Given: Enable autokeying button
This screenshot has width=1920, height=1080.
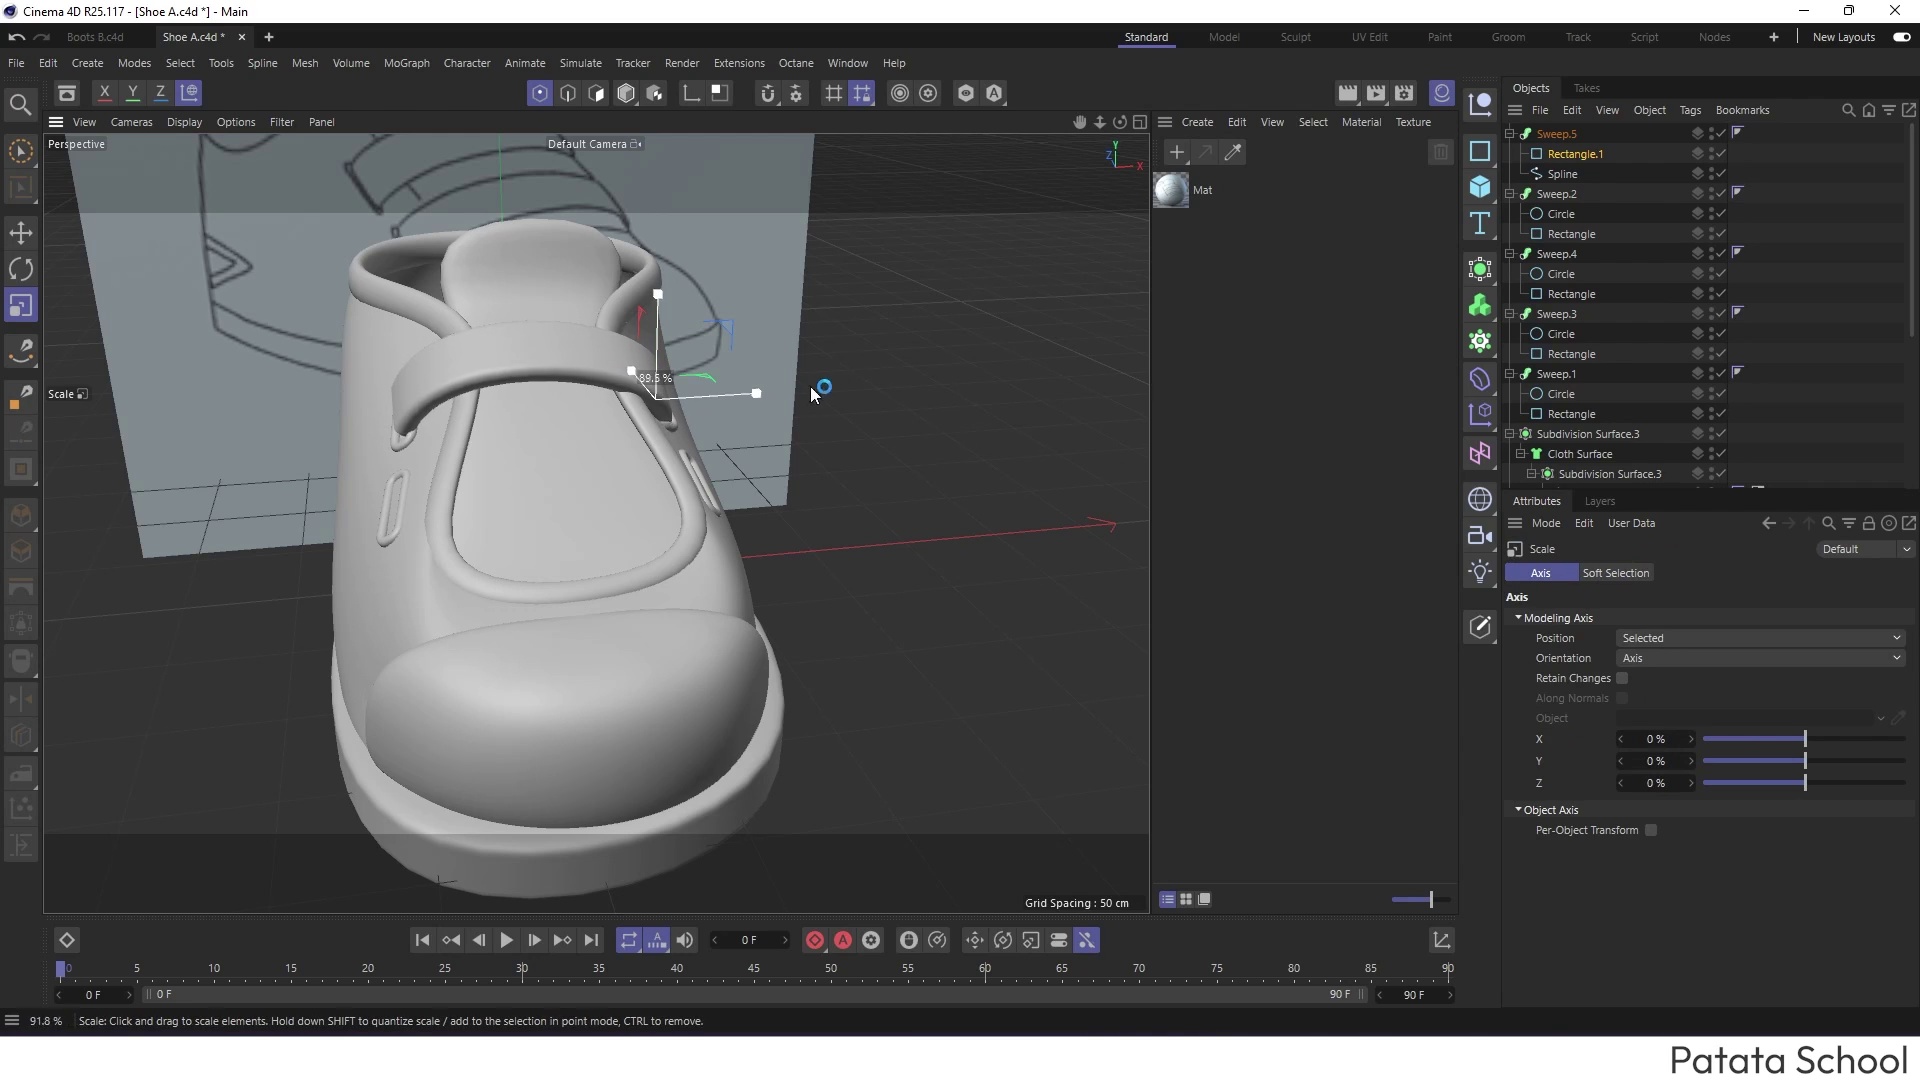Looking at the screenshot, I should 843,940.
